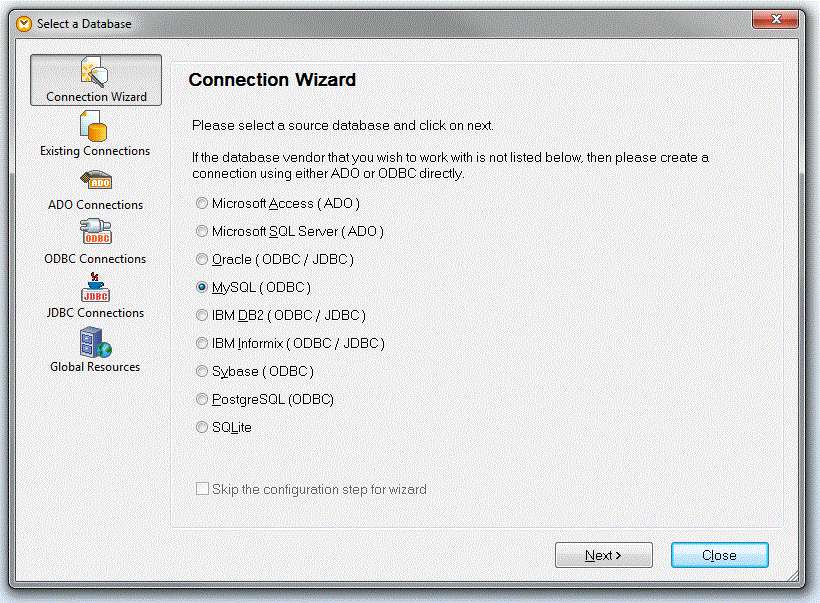
Task: Open the Global Resources icon
Action: [95, 342]
